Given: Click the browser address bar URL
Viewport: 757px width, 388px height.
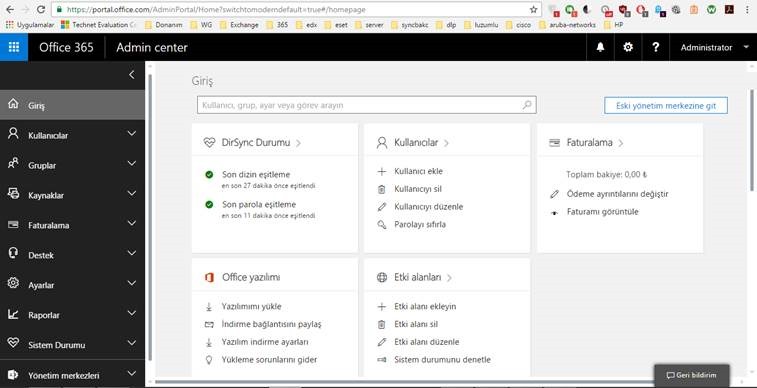Looking at the screenshot, I should pos(216,9).
